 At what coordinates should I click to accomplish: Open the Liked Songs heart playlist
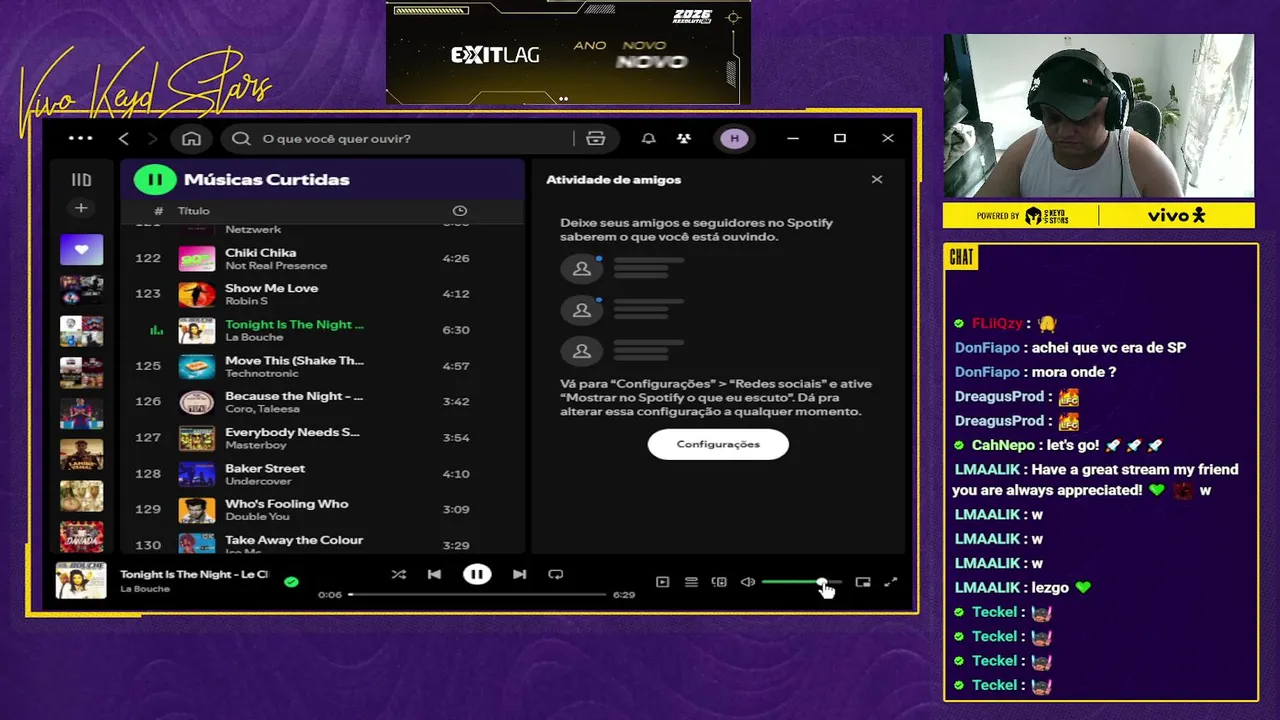click(x=81, y=249)
